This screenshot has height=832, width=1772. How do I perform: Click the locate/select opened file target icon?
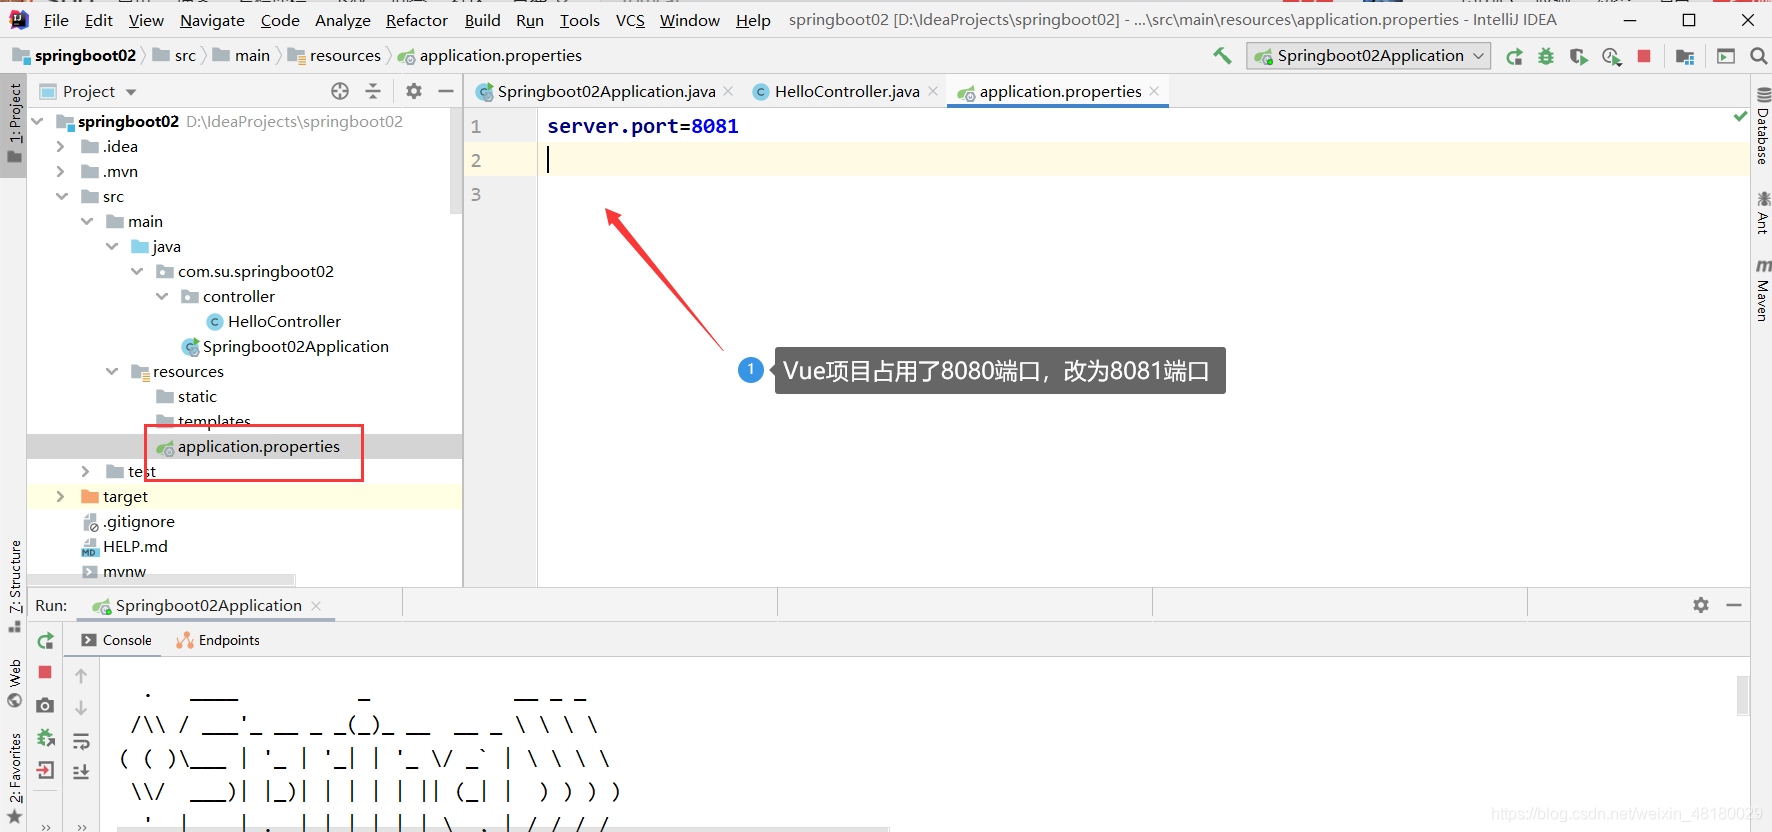click(x=340, y=91)
